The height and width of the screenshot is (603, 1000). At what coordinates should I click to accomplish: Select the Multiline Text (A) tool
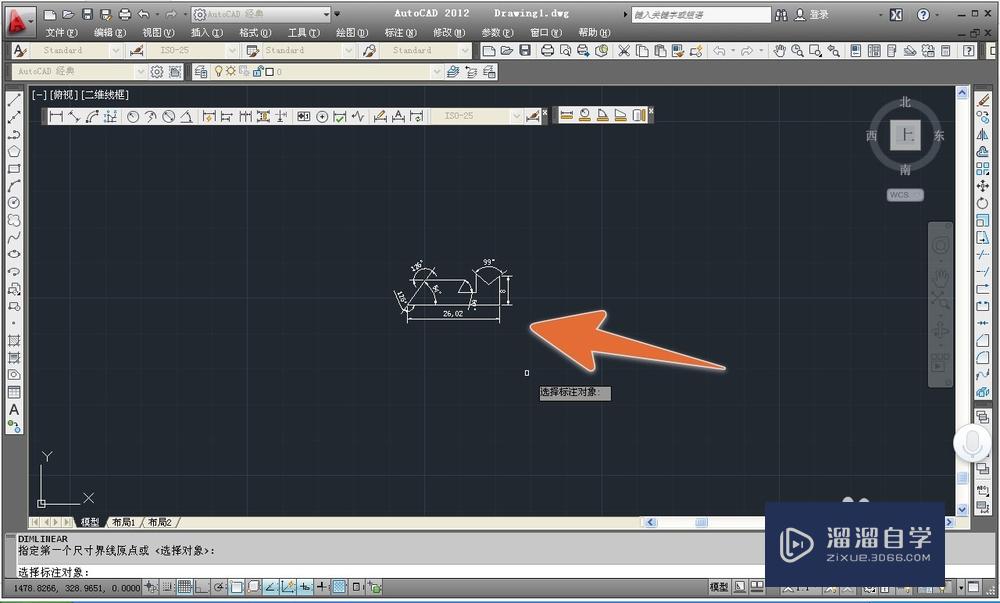click(x=14, y=410)
